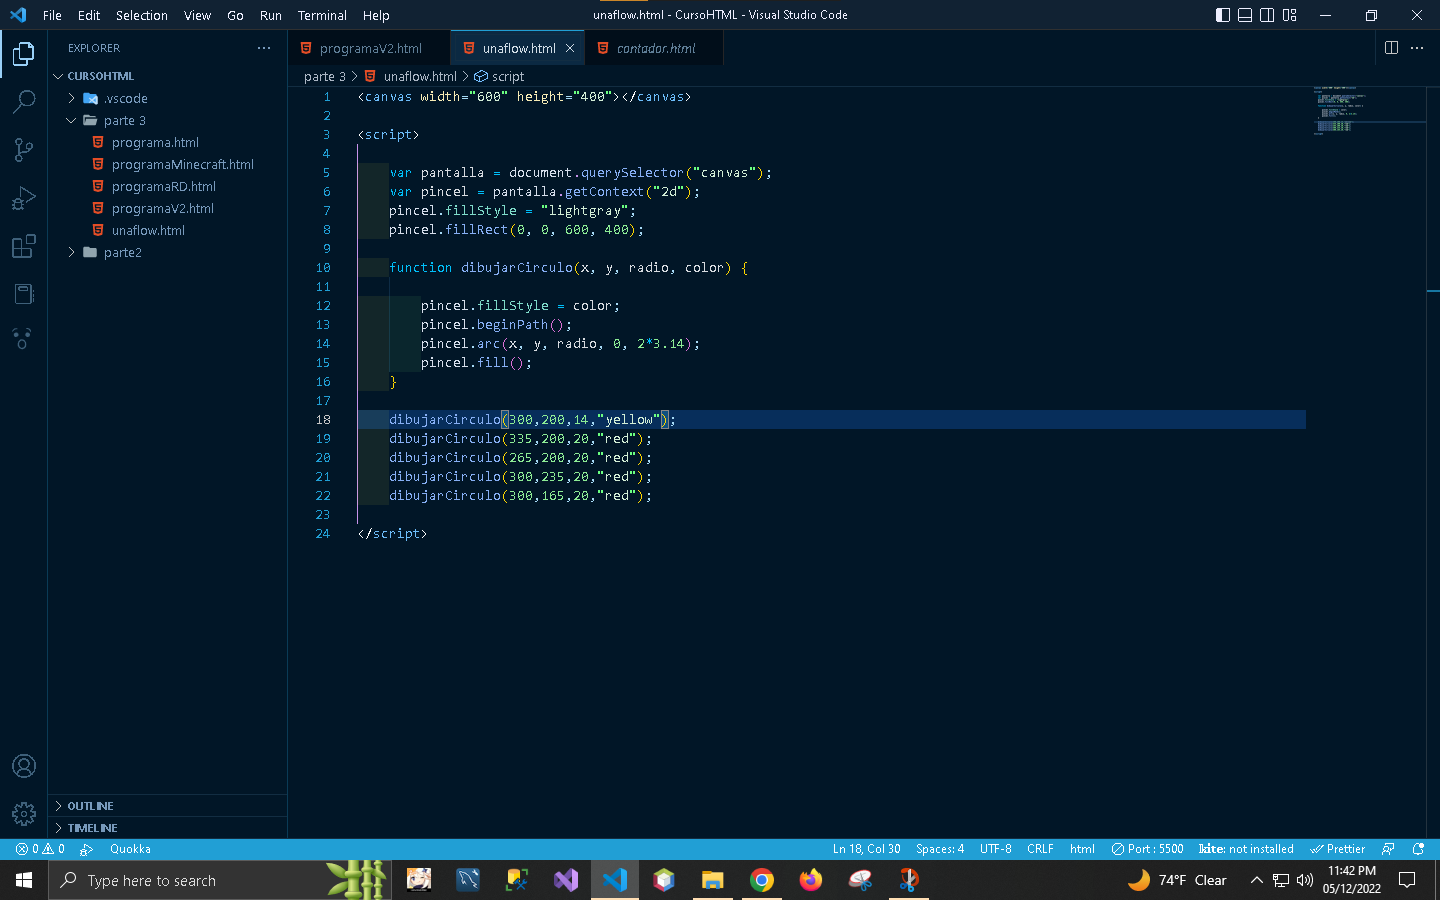Open the View menu
This screenshot has height=900, width=1440.
tap(197, 15)
